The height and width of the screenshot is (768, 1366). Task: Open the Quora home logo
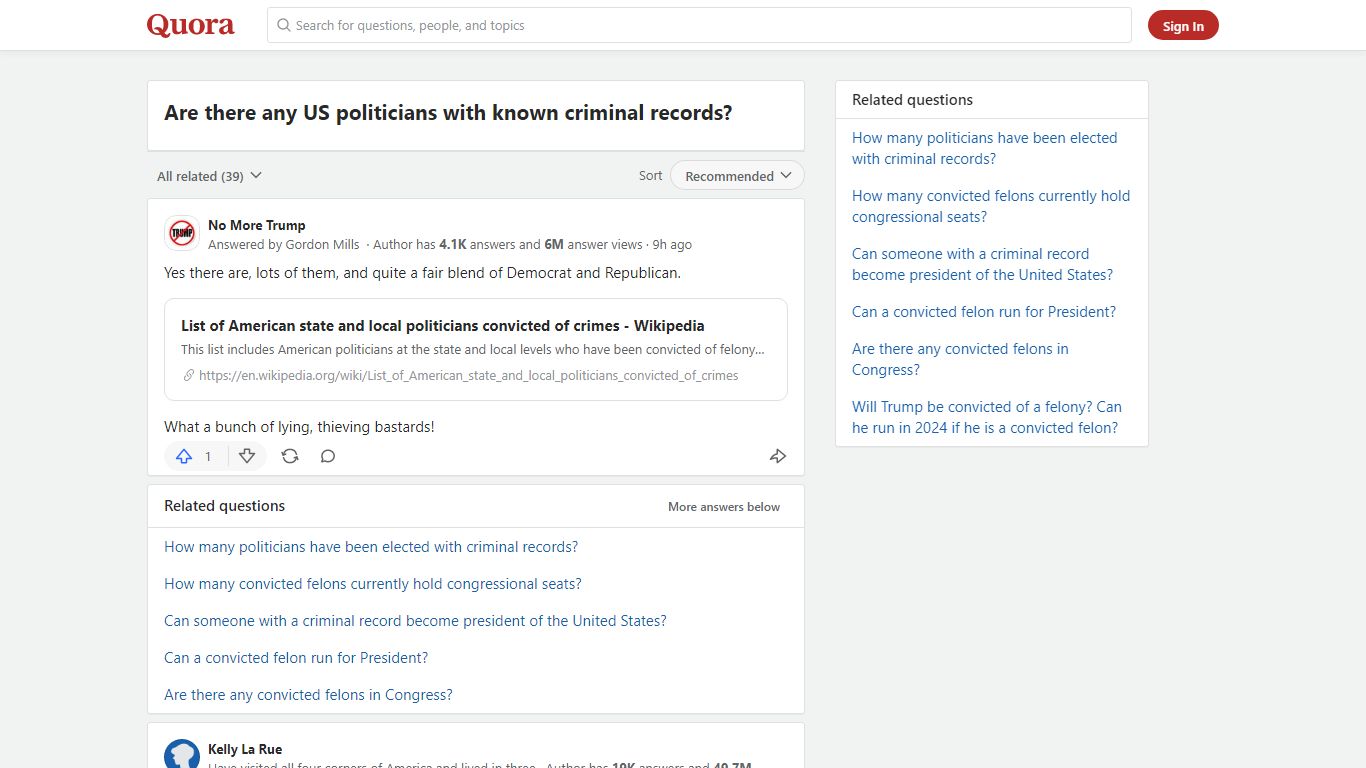point(190,25)
